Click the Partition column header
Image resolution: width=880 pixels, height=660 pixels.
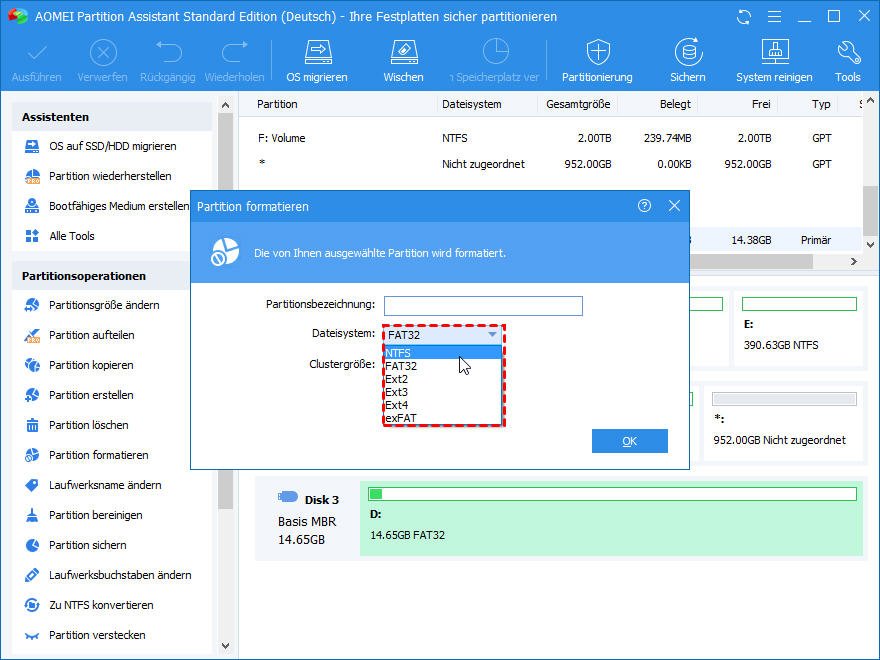tap(277, 104)
